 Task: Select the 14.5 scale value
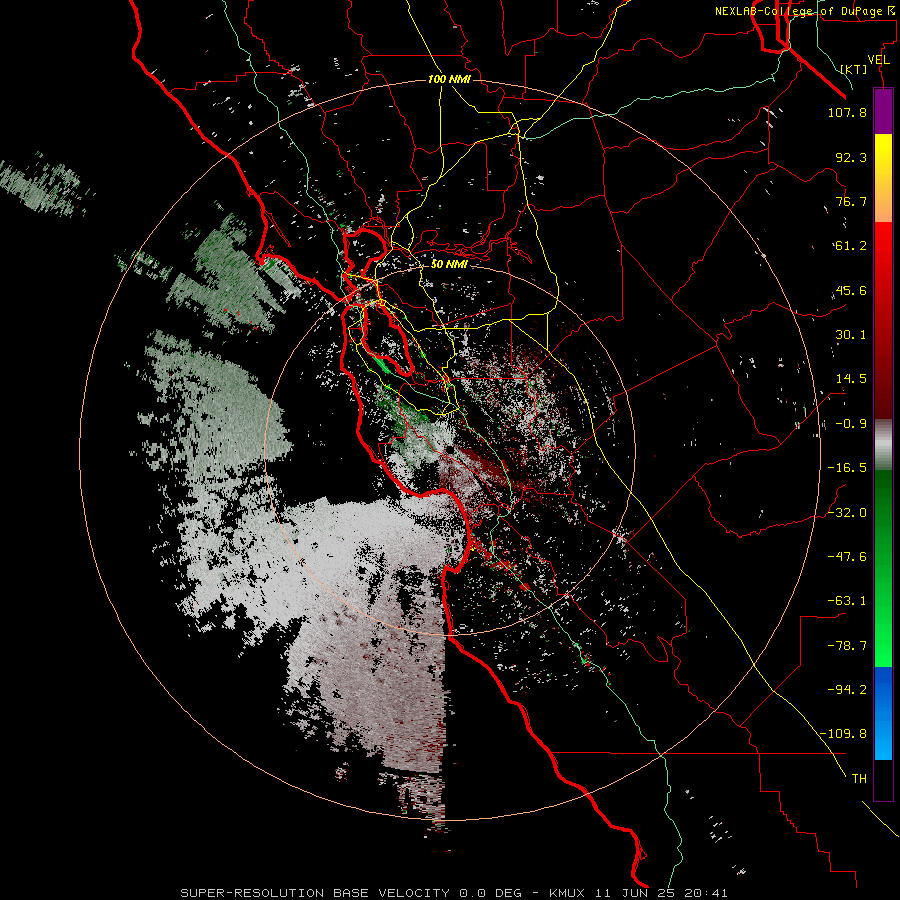tap(851, 379)
